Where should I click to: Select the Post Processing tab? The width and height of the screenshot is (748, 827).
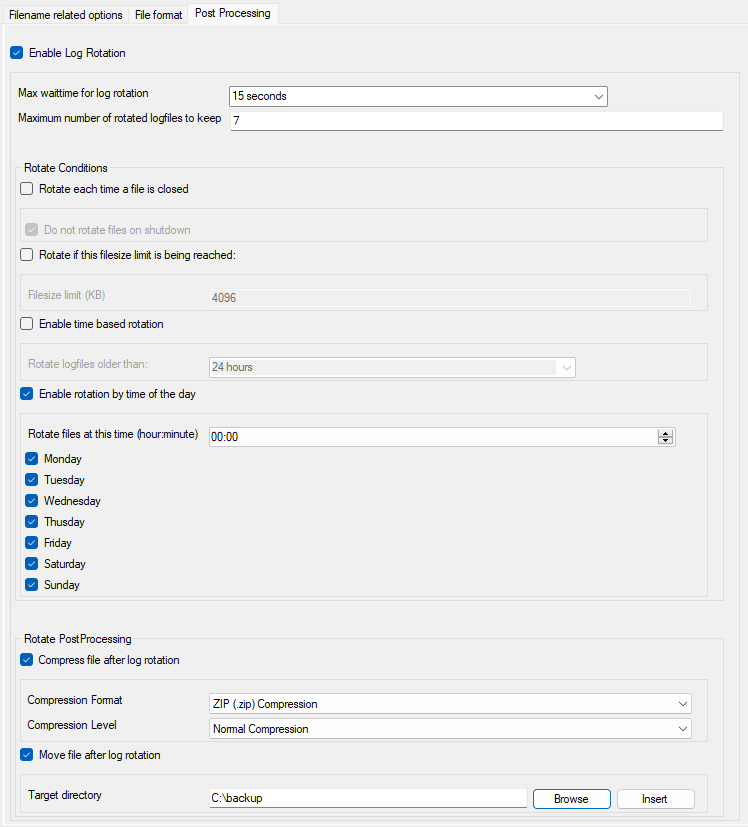click(x=232, y=13)
